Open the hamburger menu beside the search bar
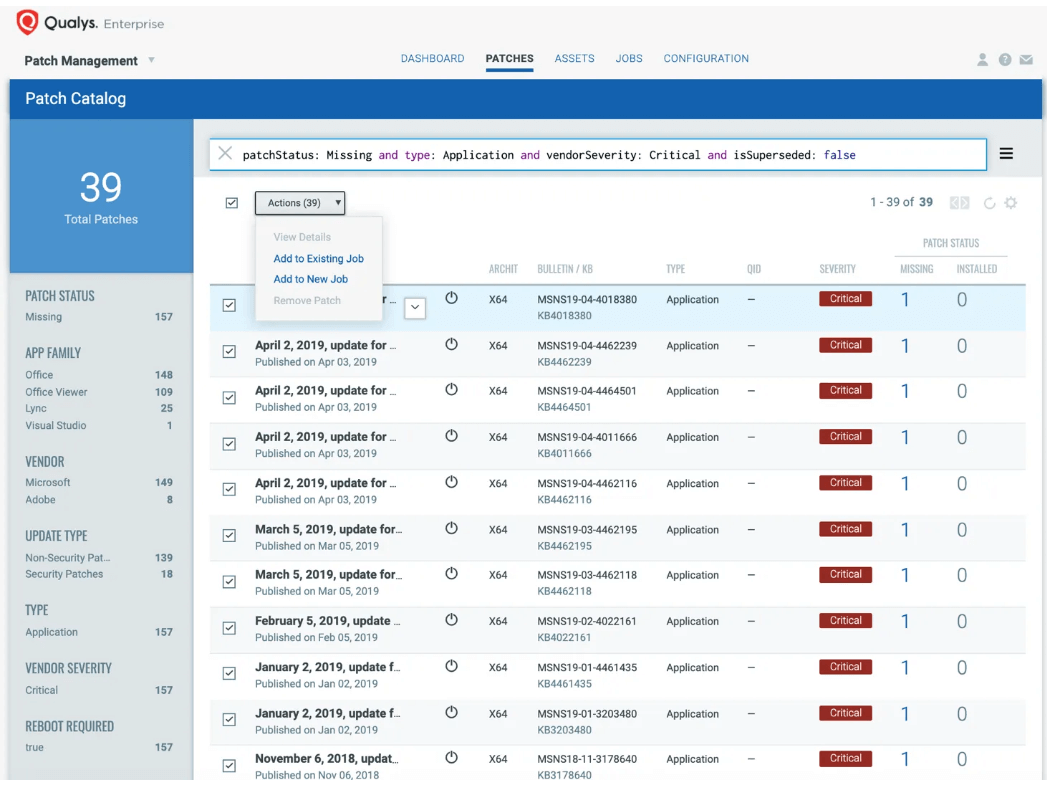 [1006, 153]
